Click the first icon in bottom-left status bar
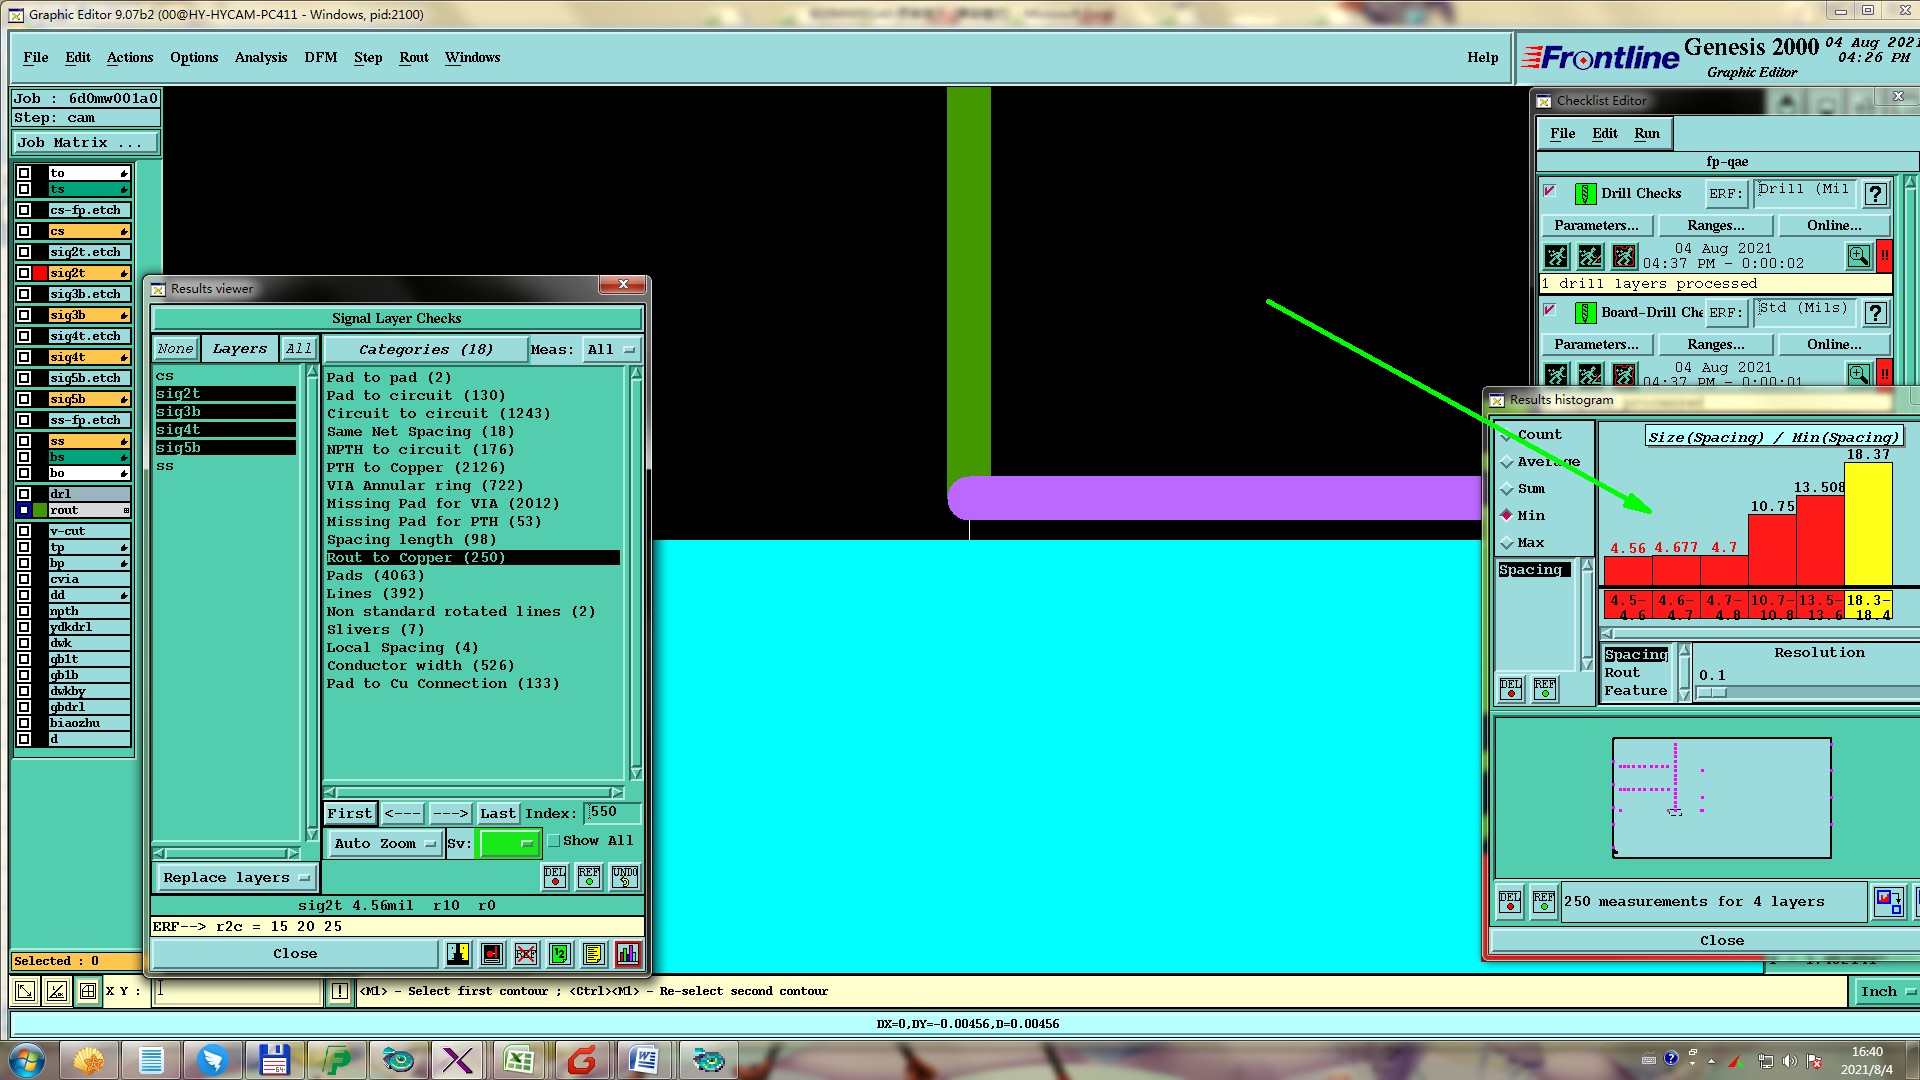The image size is (1920, 1080). click(x=25, y=991)
